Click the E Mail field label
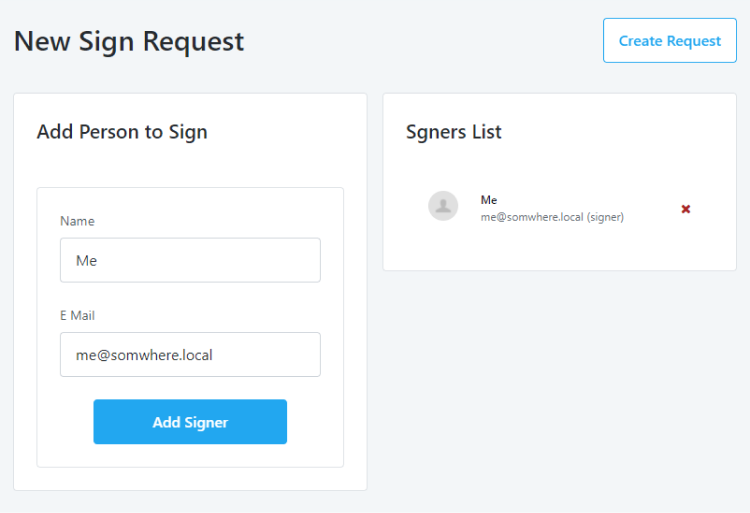This screenshot has height=513, width=750. [80, 315]
